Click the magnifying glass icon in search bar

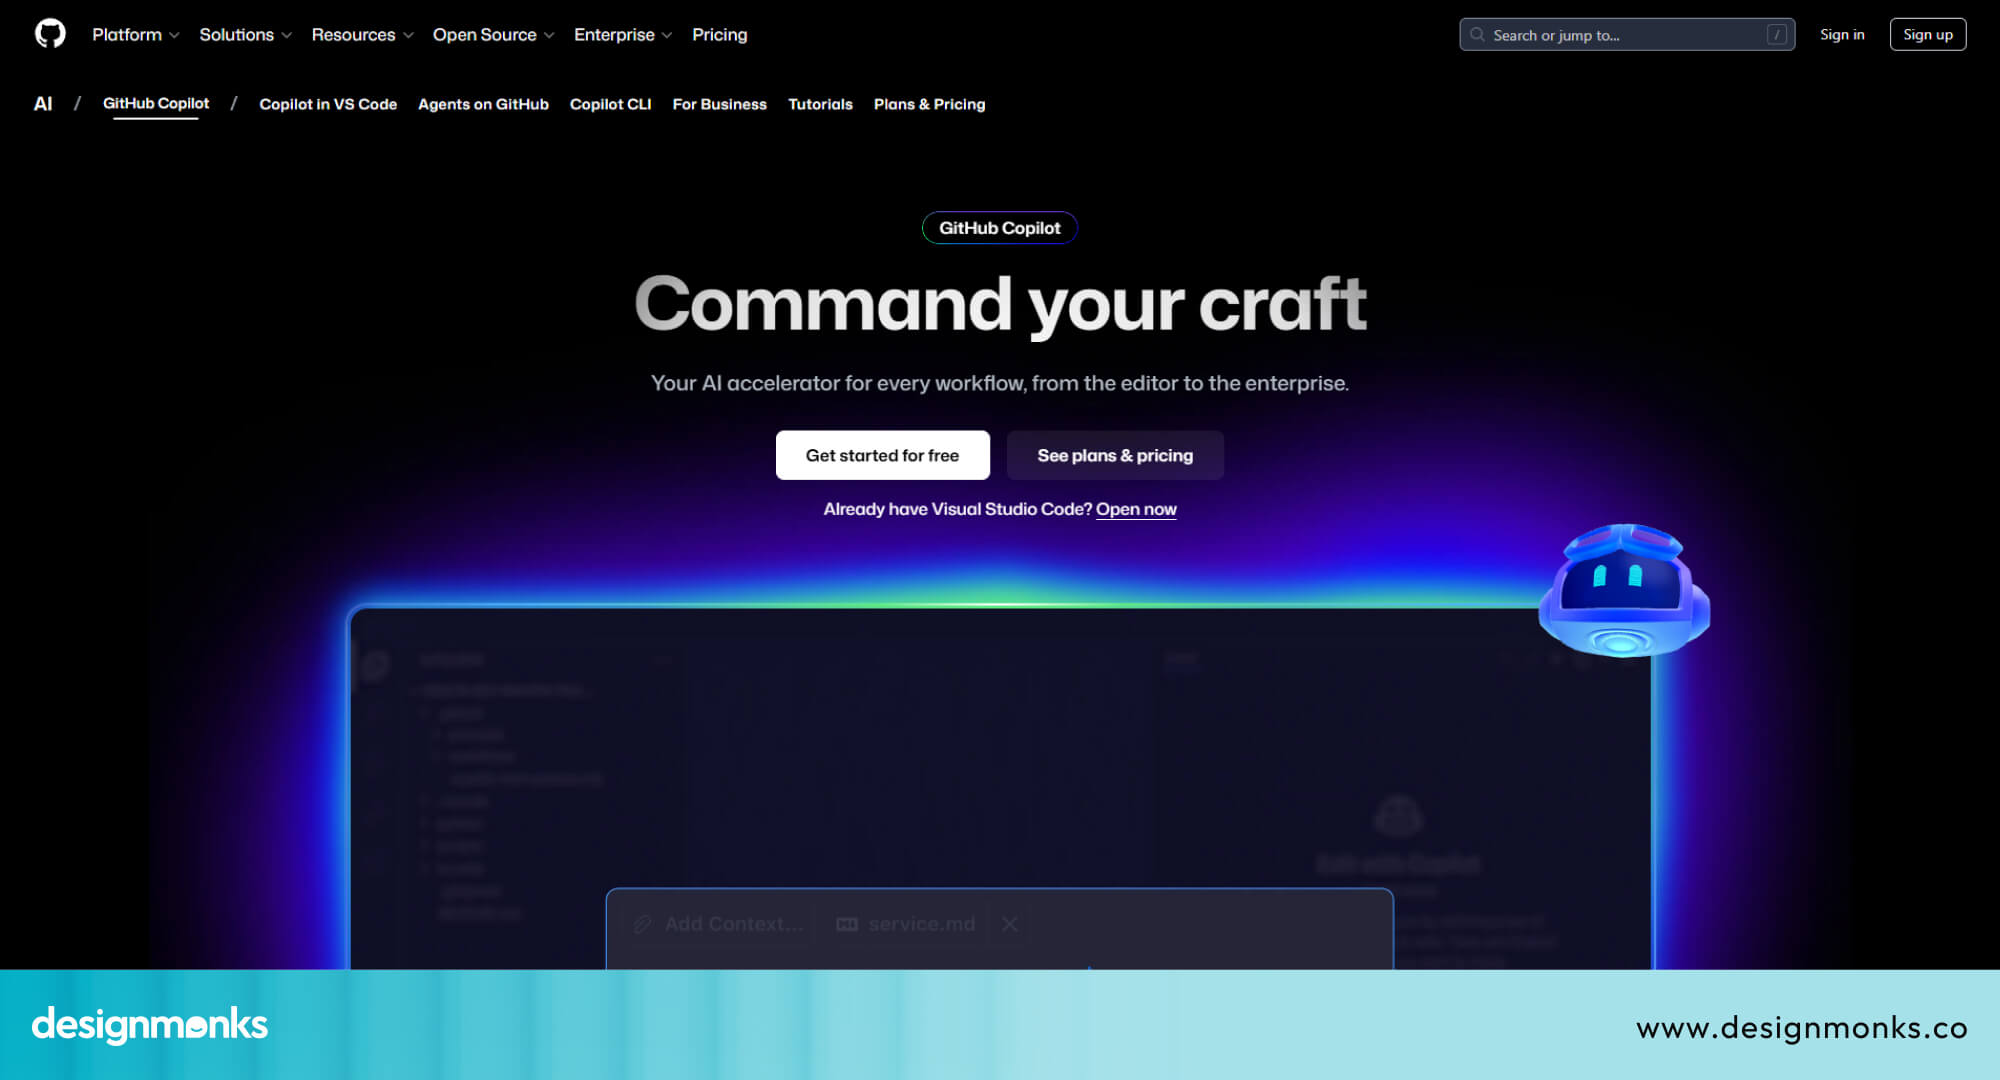[1478, 33]
